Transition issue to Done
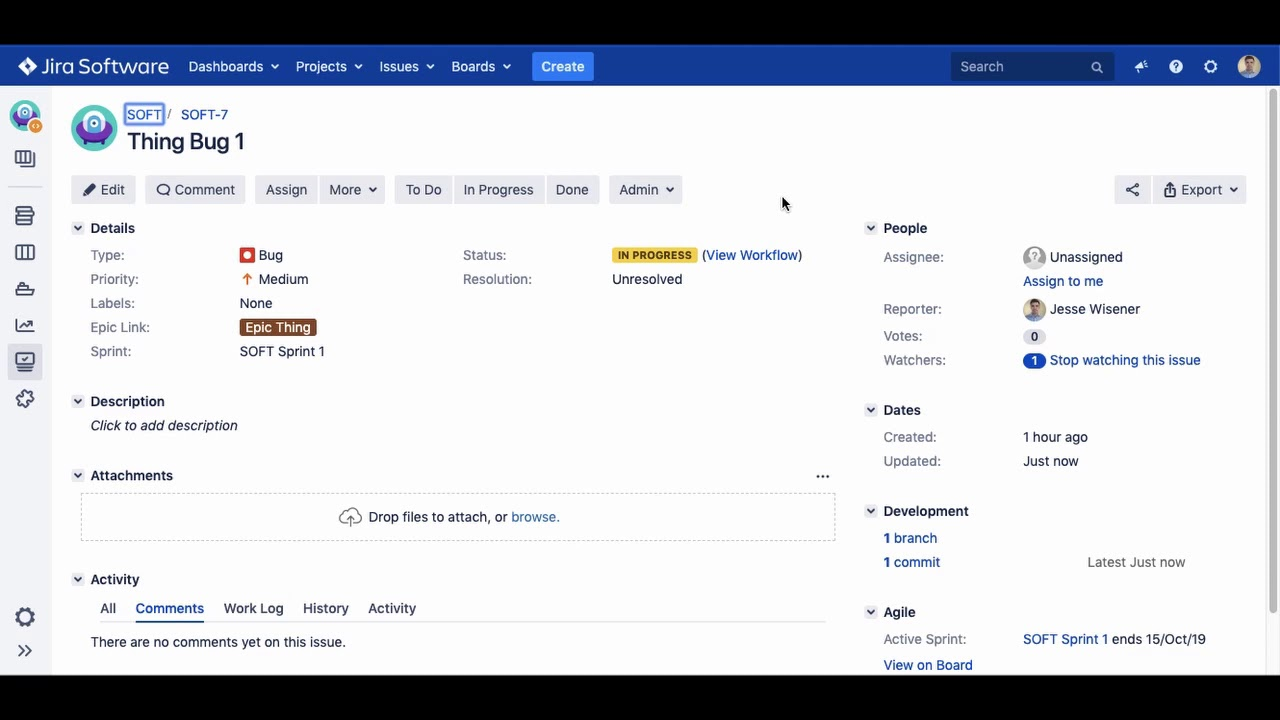The height and width of the screenshot is (720, 1280). point(572,190)
